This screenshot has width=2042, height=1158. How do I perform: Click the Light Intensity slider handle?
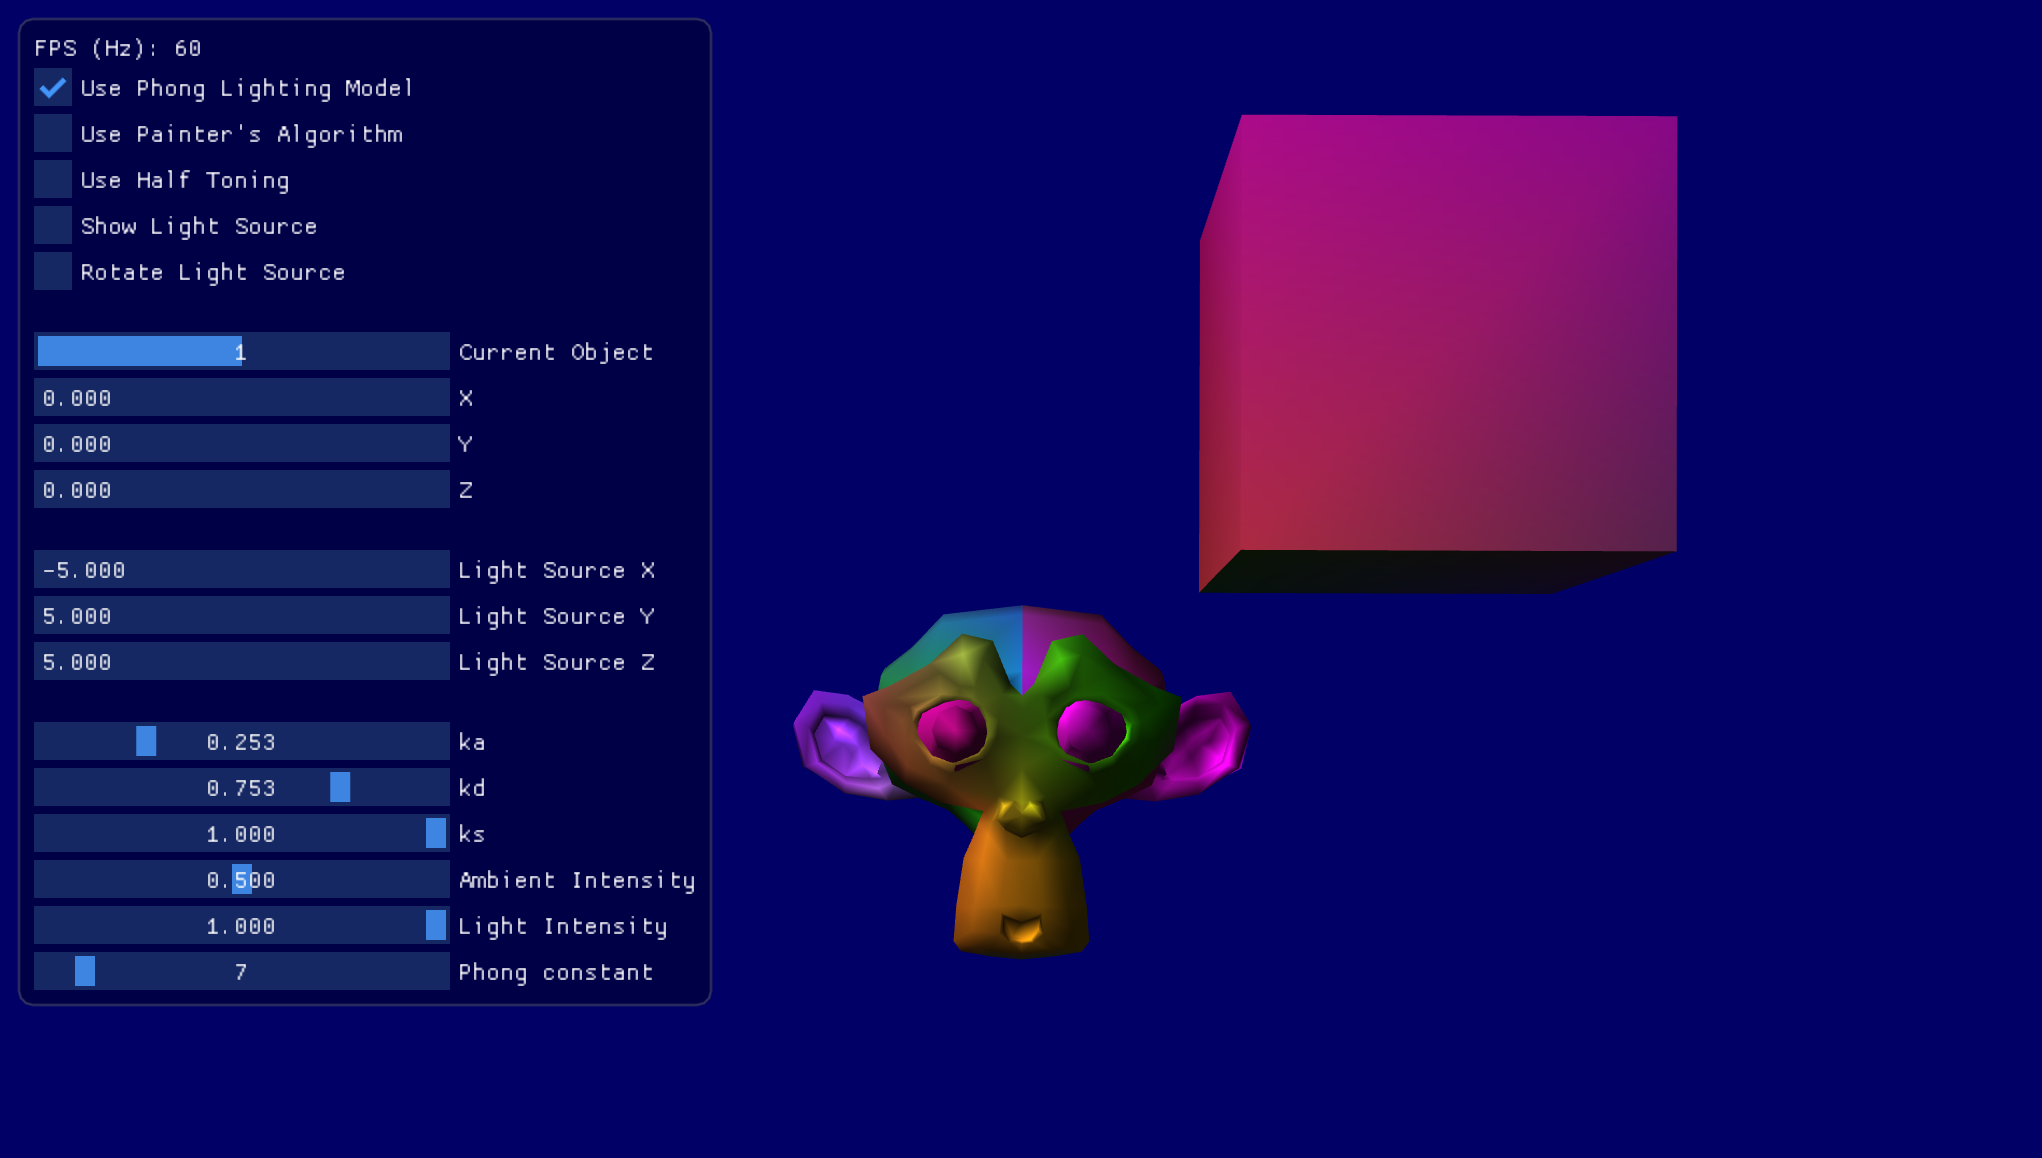436,925
